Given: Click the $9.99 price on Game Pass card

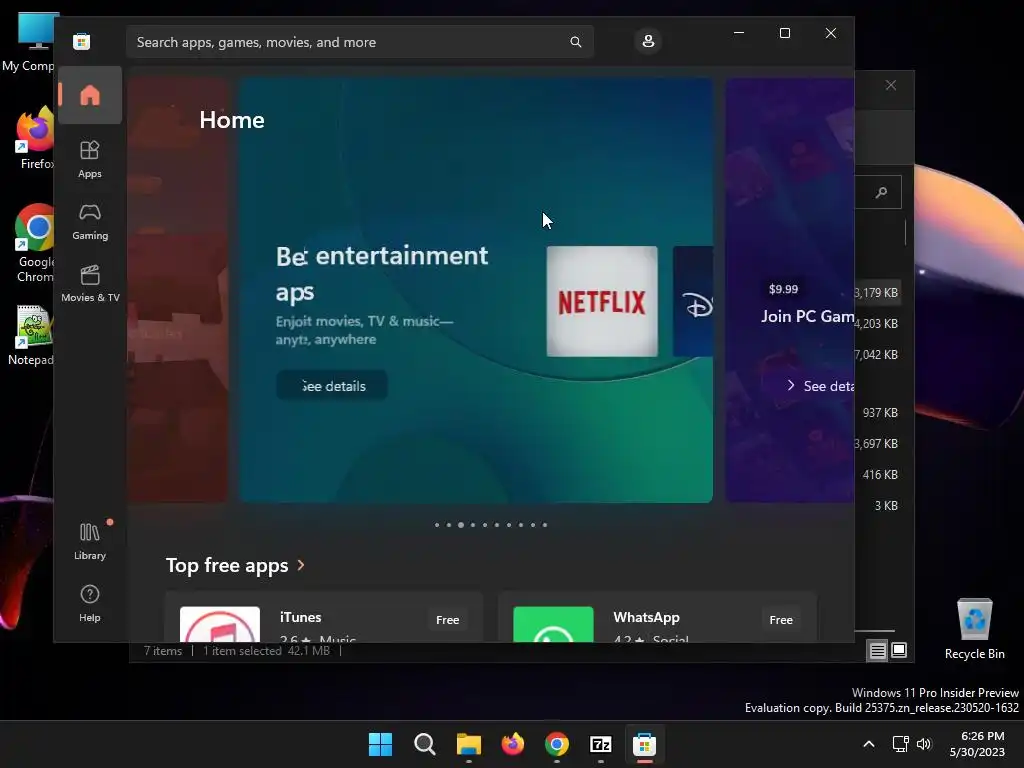Looking at the screenshot, I should click(783, 289).
